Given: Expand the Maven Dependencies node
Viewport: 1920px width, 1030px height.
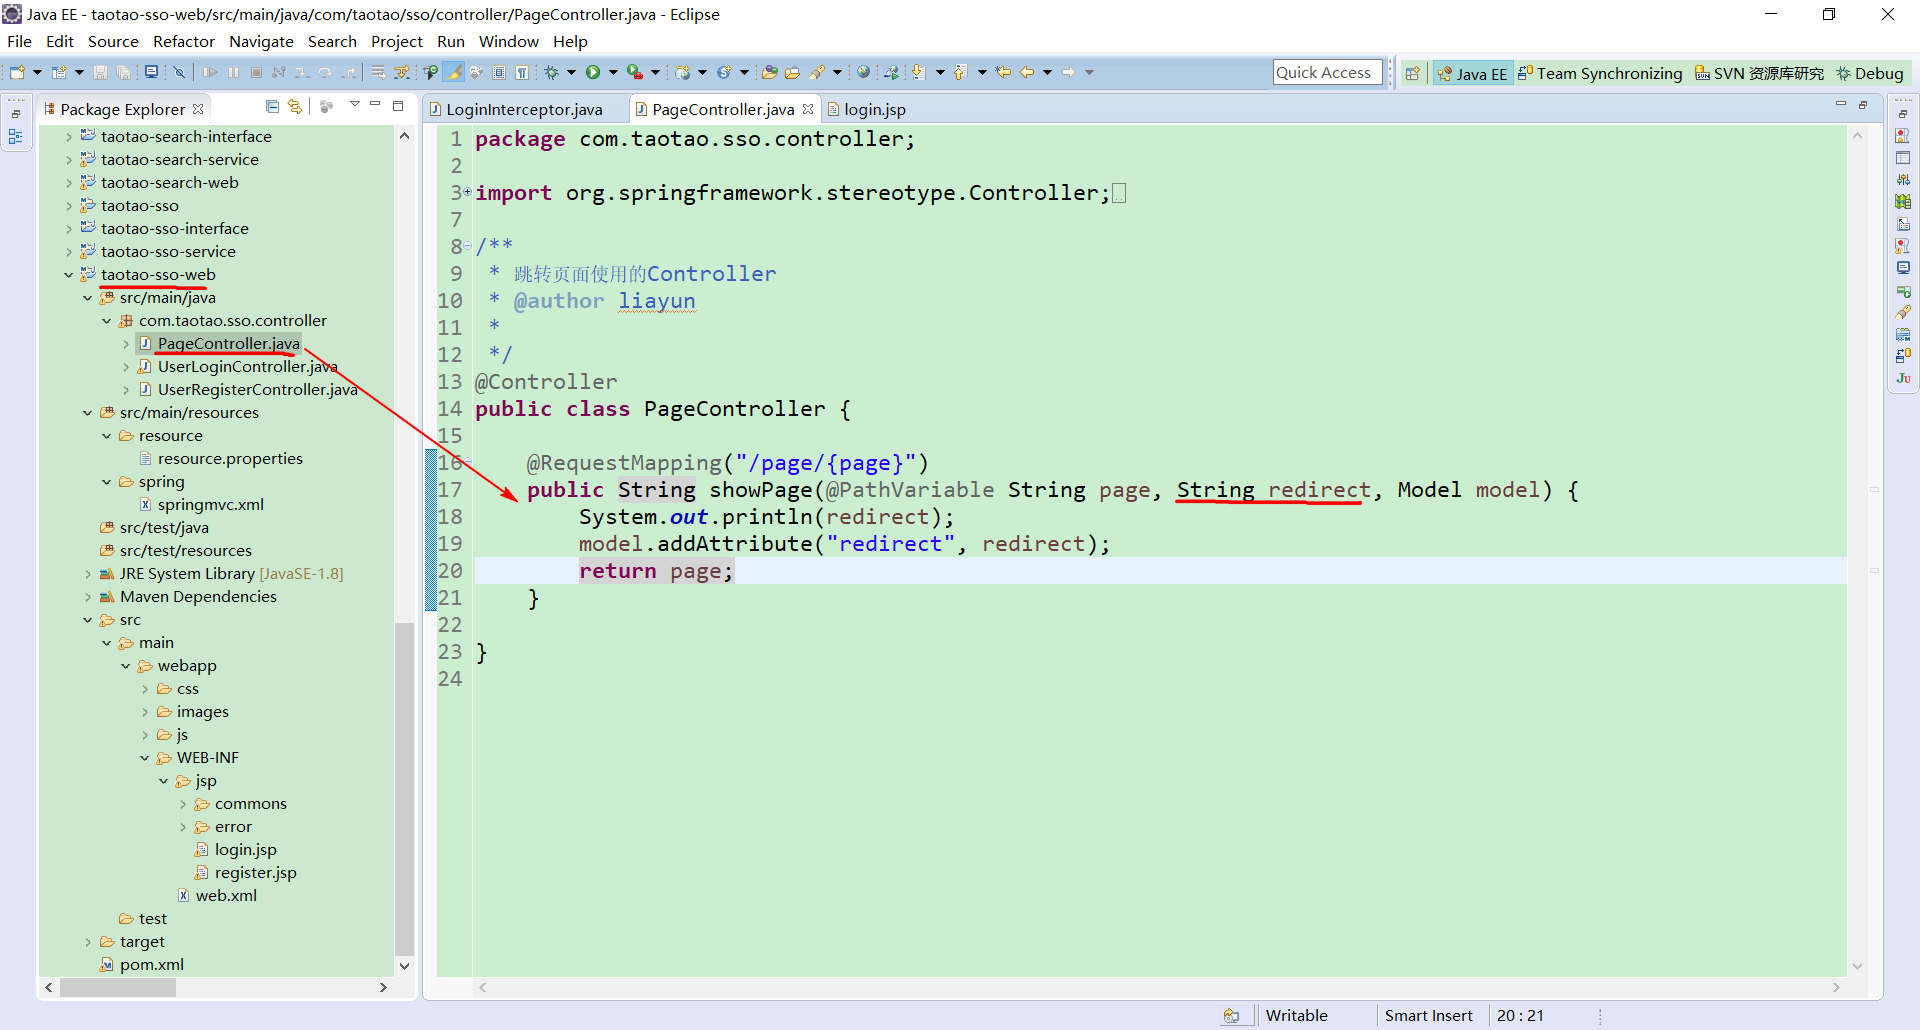Looking at the screenshot, I should click(87, 597).
